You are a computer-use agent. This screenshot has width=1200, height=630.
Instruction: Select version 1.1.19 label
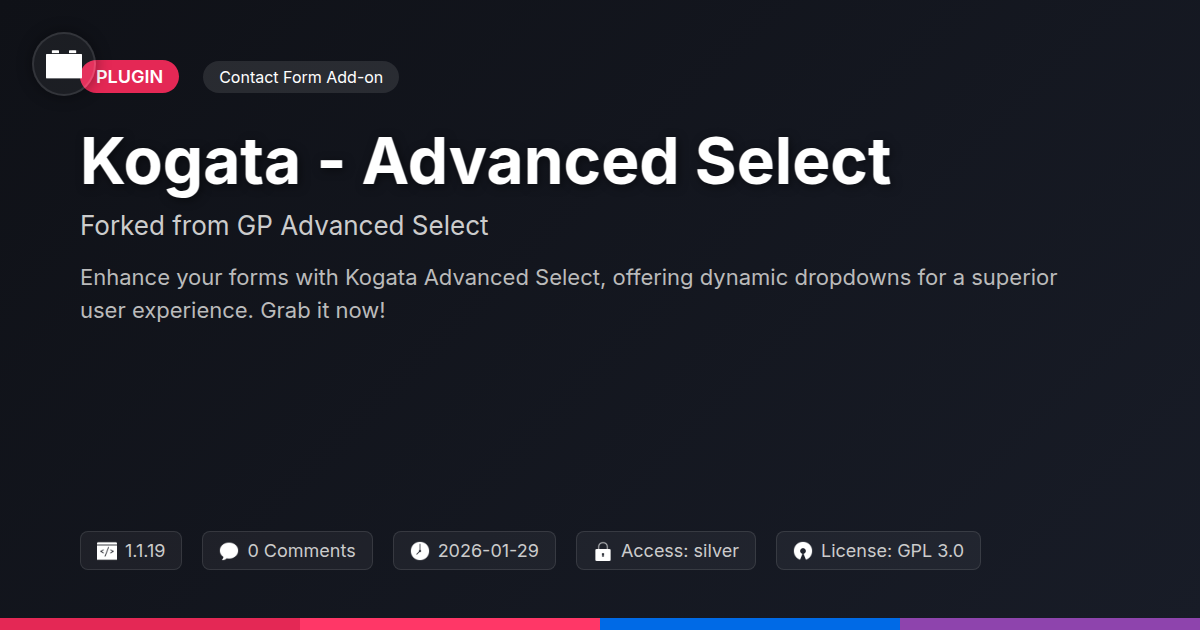pos(145,551)
